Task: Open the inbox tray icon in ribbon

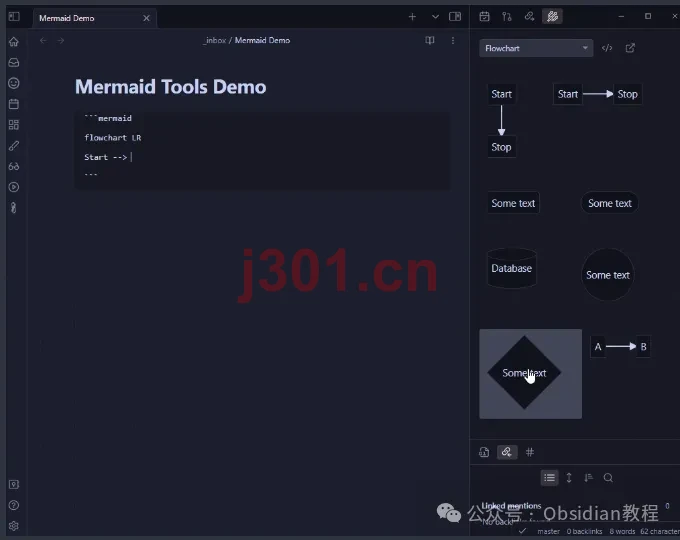Action: tap(14, 62)
